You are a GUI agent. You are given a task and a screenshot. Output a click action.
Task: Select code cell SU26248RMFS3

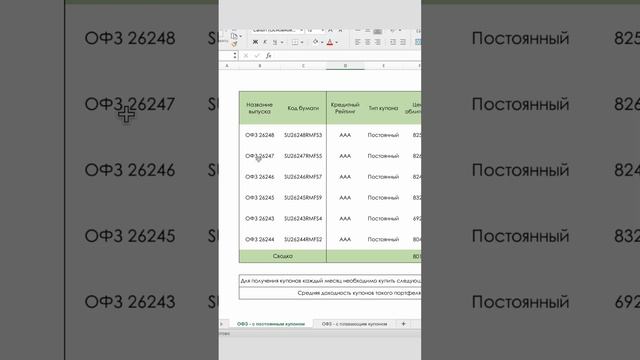click(303, 135)
